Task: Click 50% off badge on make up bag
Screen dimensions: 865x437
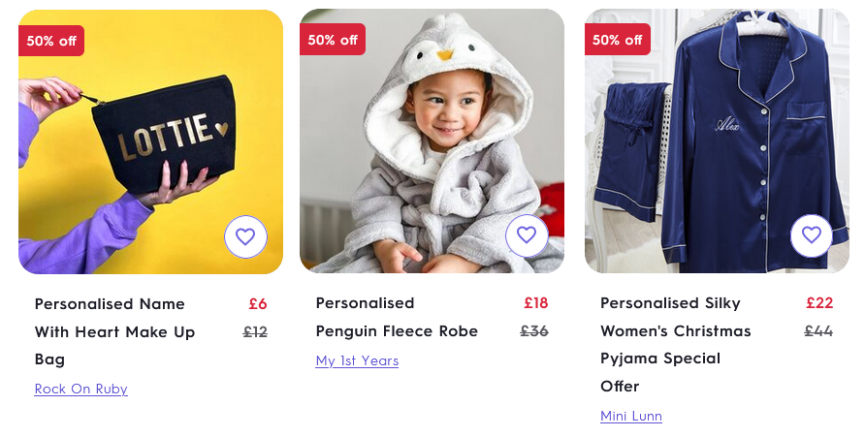Action: 51,41
